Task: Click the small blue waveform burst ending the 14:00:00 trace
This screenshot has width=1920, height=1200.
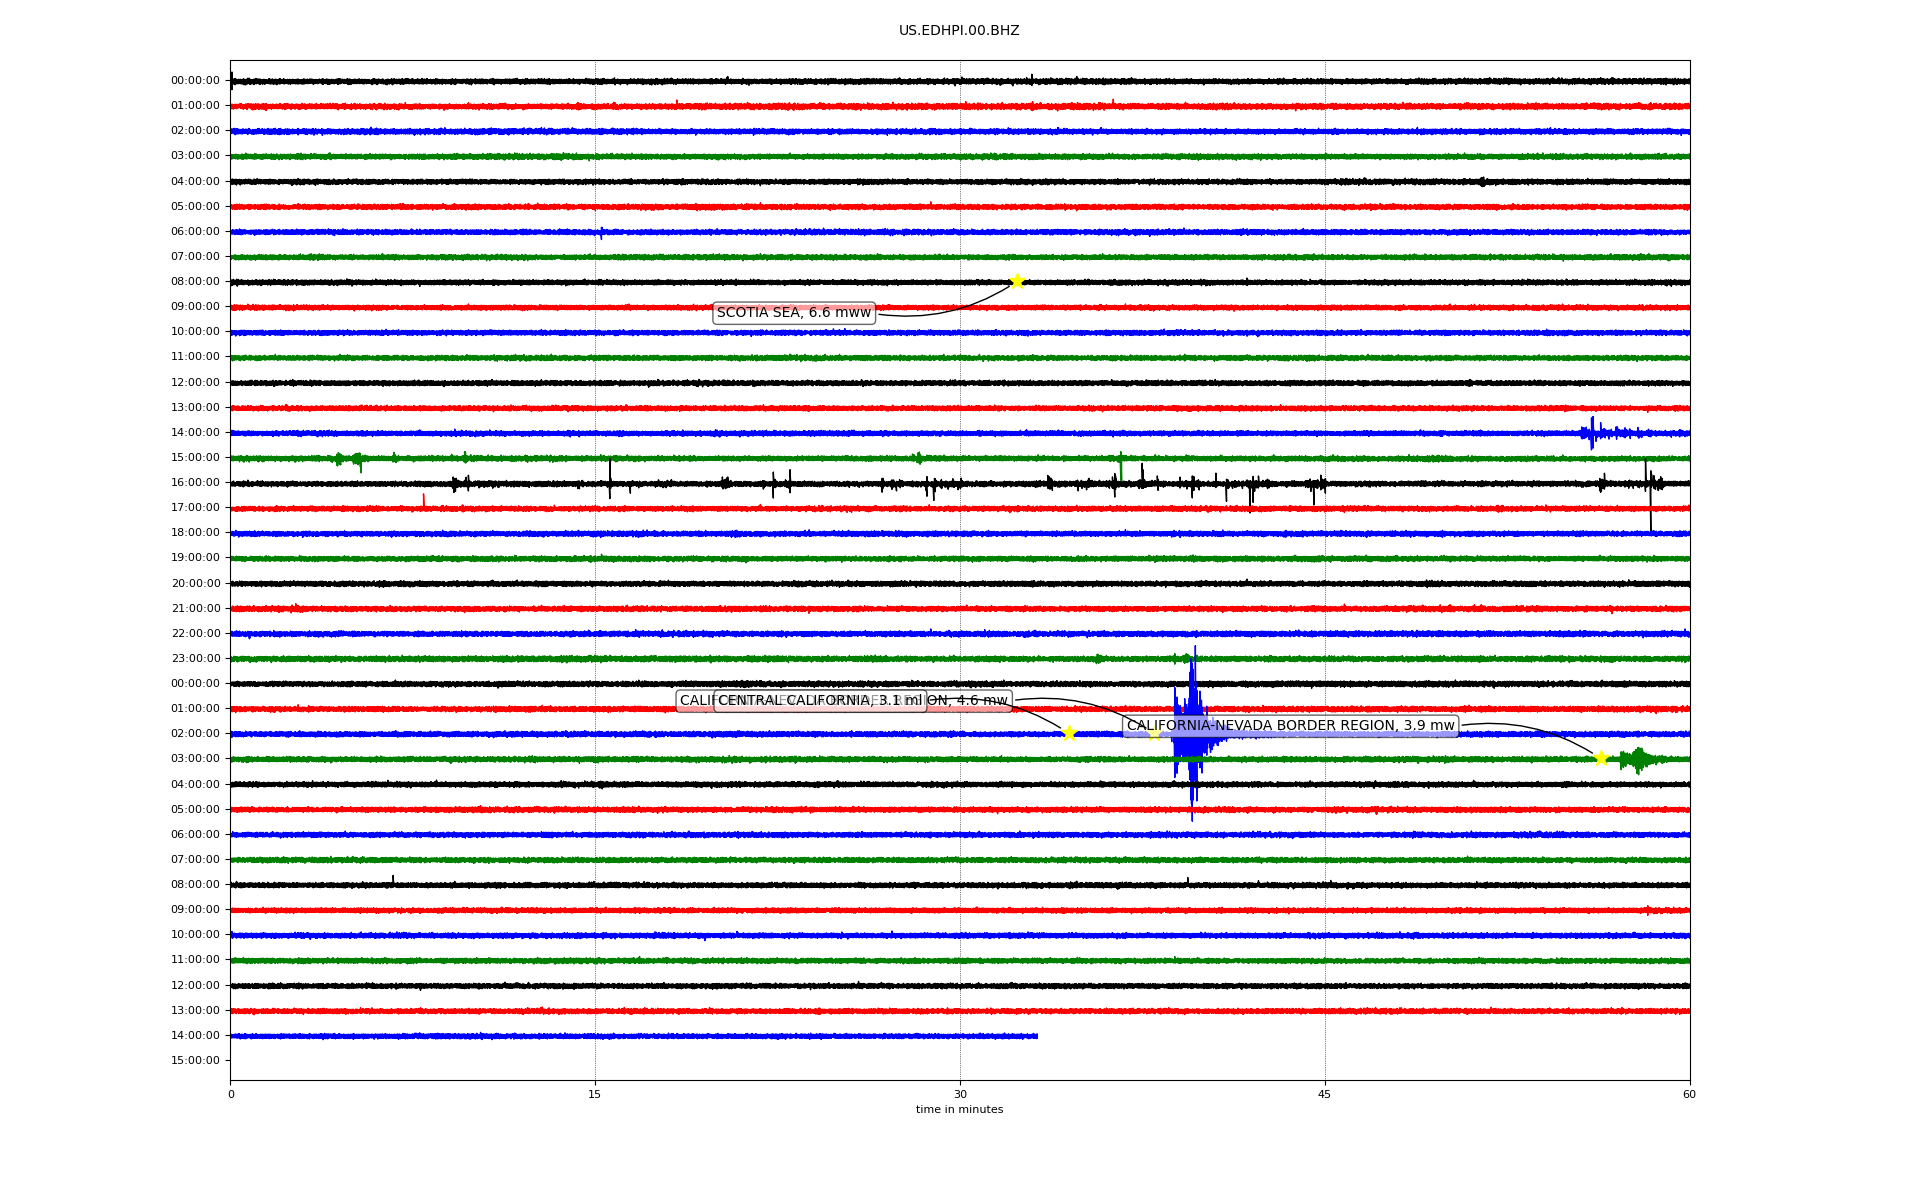Action: tap(1608, 433)
